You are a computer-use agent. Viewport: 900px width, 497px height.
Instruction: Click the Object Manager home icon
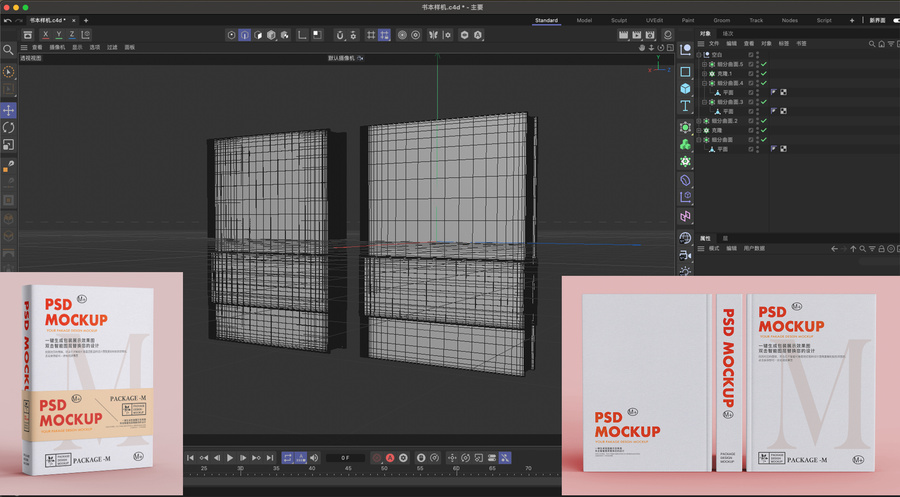[x=882, y=44]
